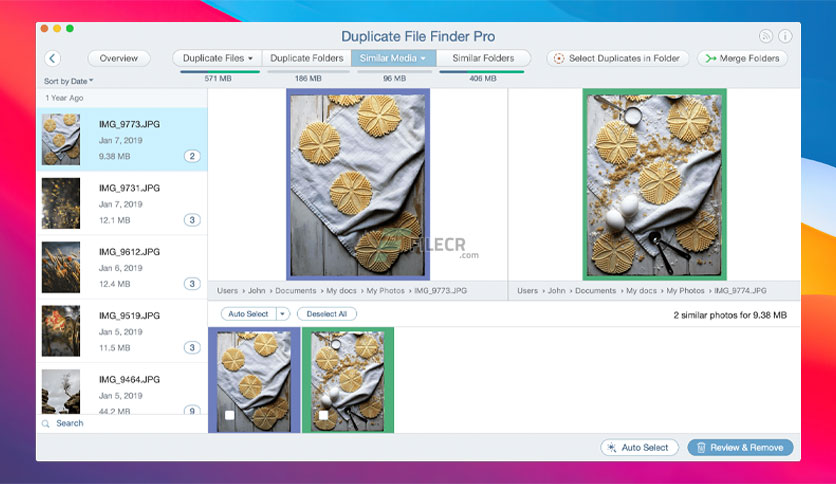Open the Sort by Date dropdown
The width and height of the screenshot is (836, 484).
tap(68, 81)
